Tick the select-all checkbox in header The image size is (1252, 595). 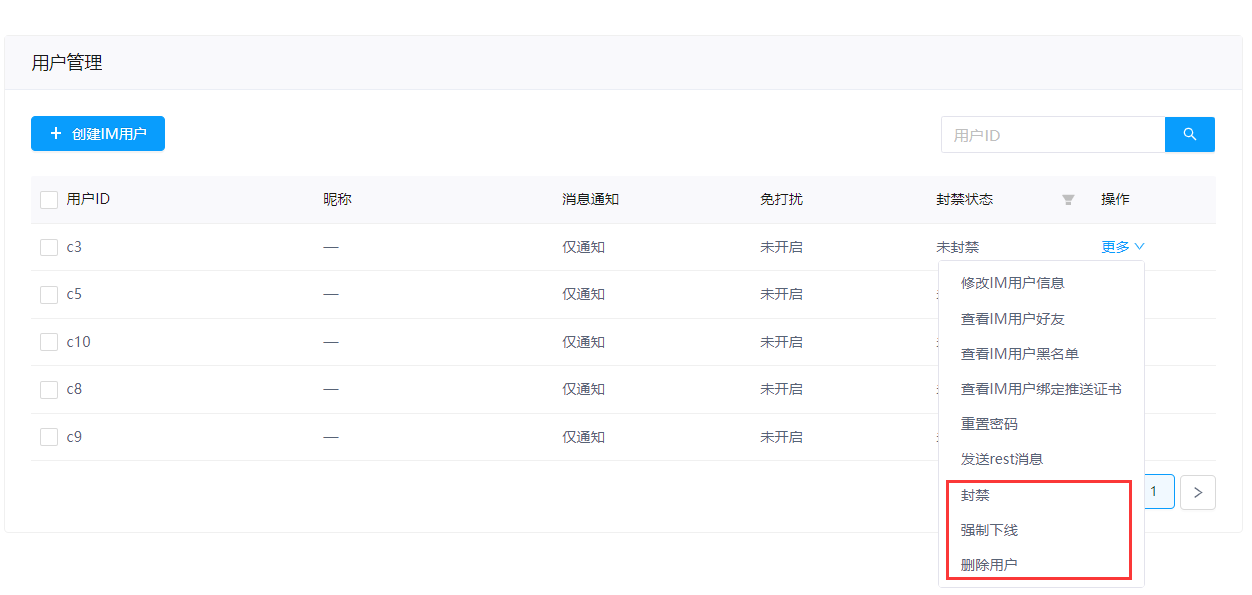pyautogui.click(x=49, y=200)
